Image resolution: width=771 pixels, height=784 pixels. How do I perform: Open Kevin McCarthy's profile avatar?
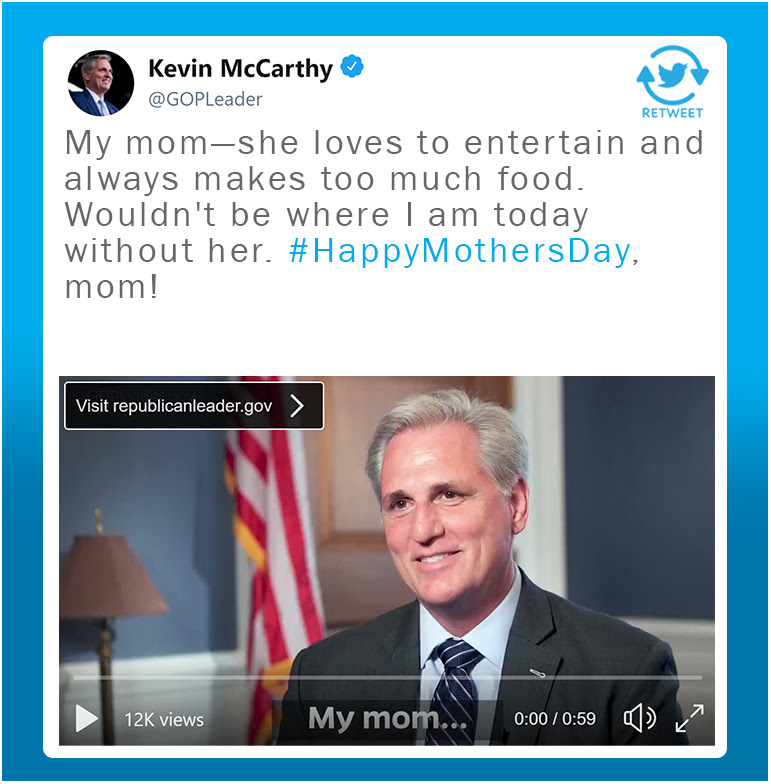pyautogui.click(x=100, y=83)
